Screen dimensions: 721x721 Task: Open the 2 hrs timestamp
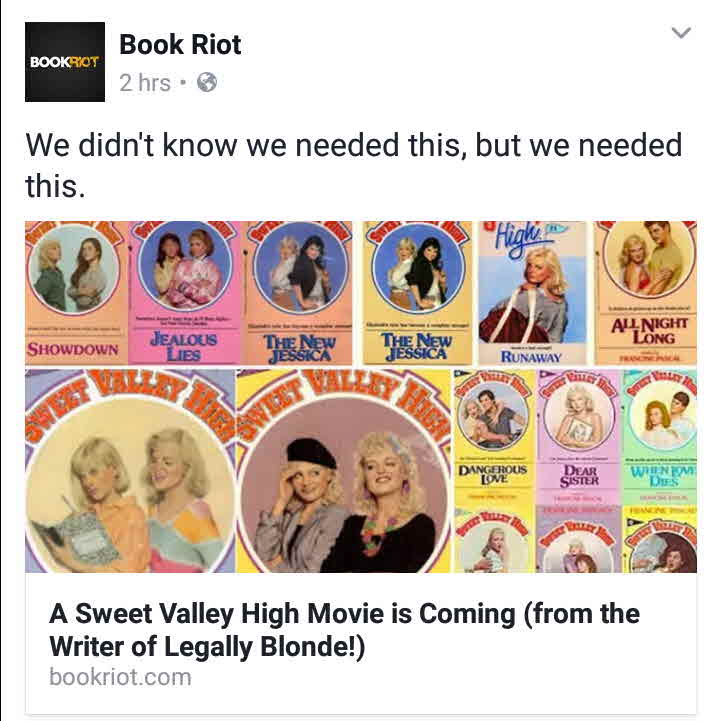click(x=145, y=83)
